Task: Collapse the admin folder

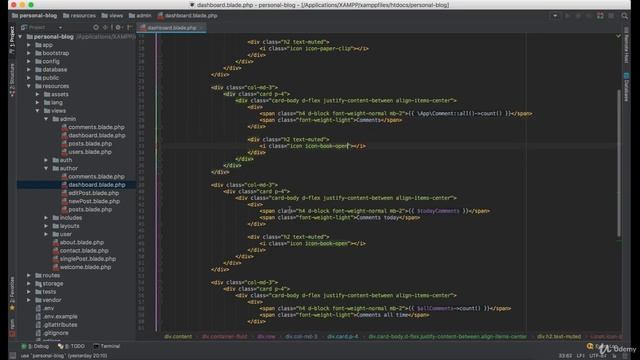Action: [x=46, y=119]
